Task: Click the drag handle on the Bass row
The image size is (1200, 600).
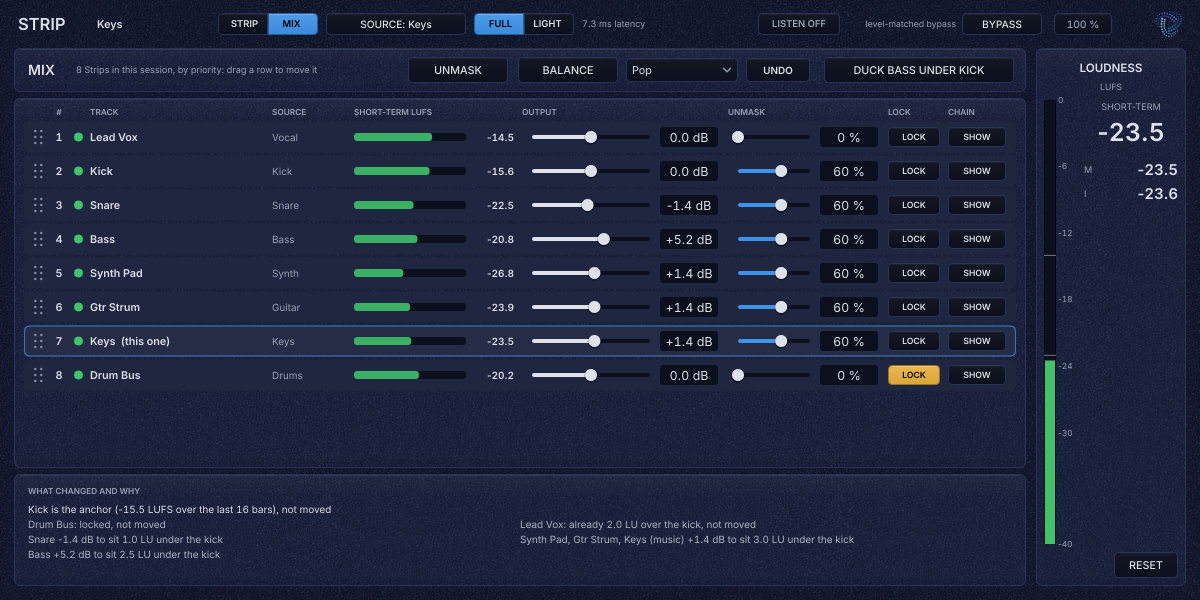Action: coord(38,239)
